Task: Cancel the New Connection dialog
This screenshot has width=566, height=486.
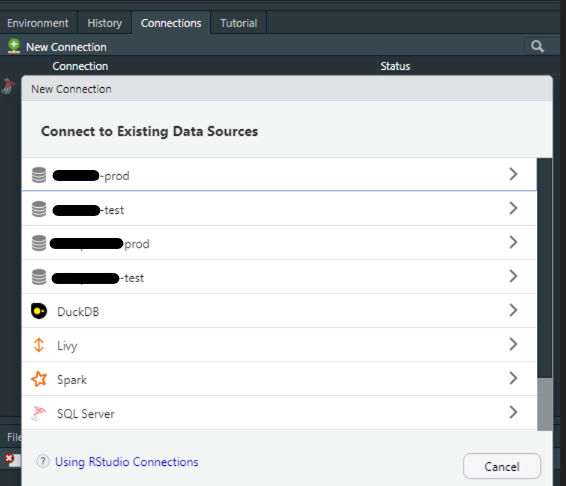Action: [502, 466]
